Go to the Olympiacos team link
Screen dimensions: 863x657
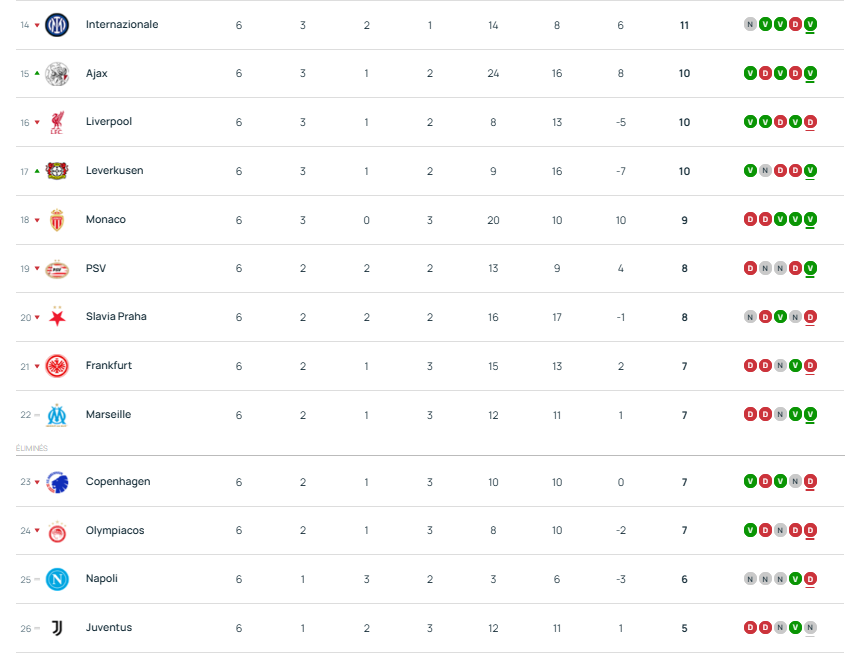[x=115, y=531]
